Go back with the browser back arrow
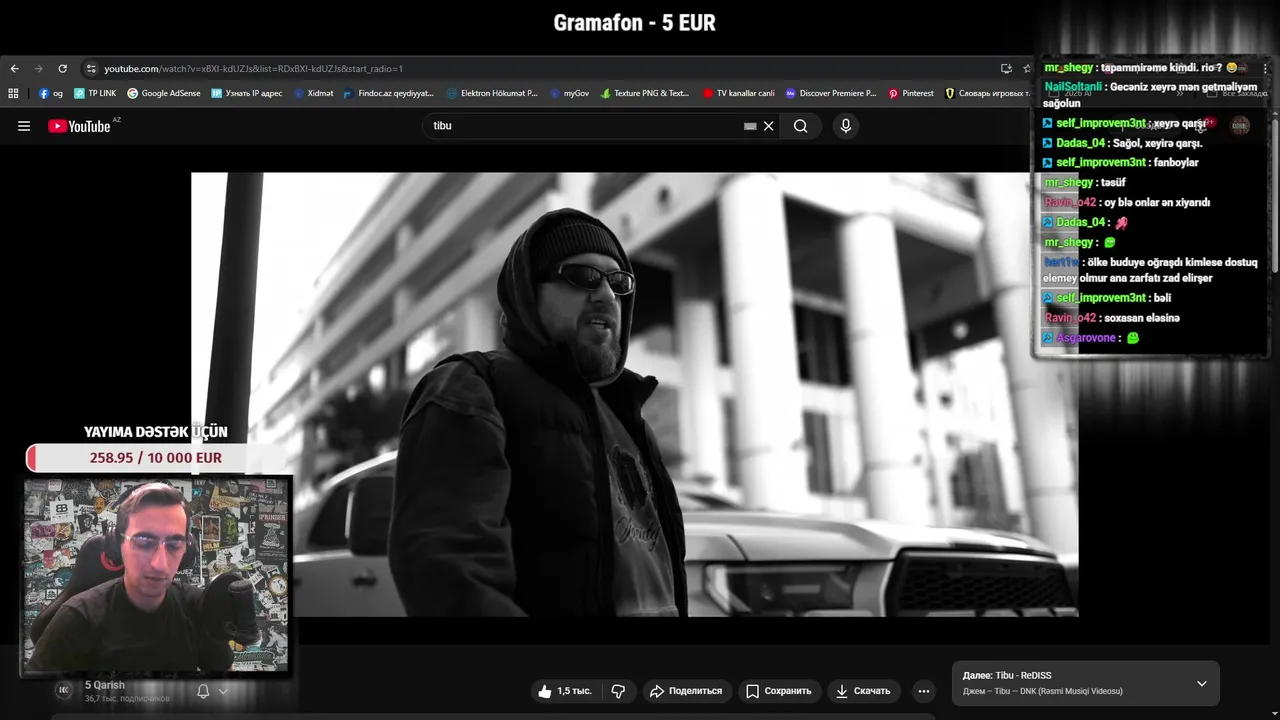The height and width of the screenshot is (720, 1280). click(14, 69)
